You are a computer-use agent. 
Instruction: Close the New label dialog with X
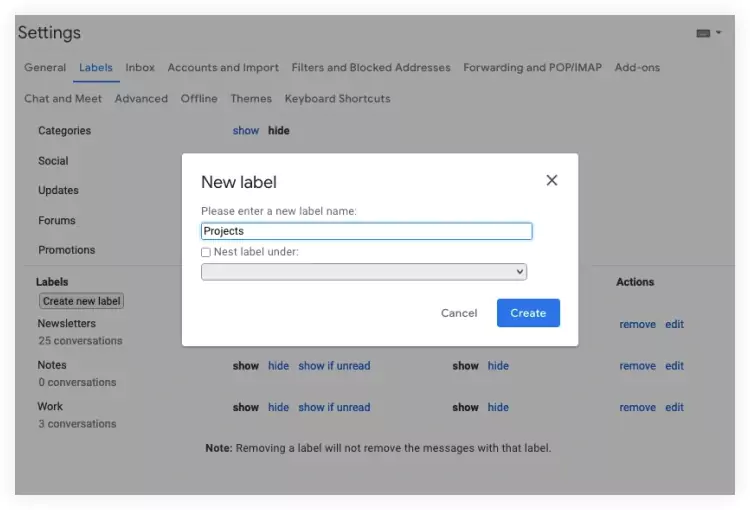point(551,180)
